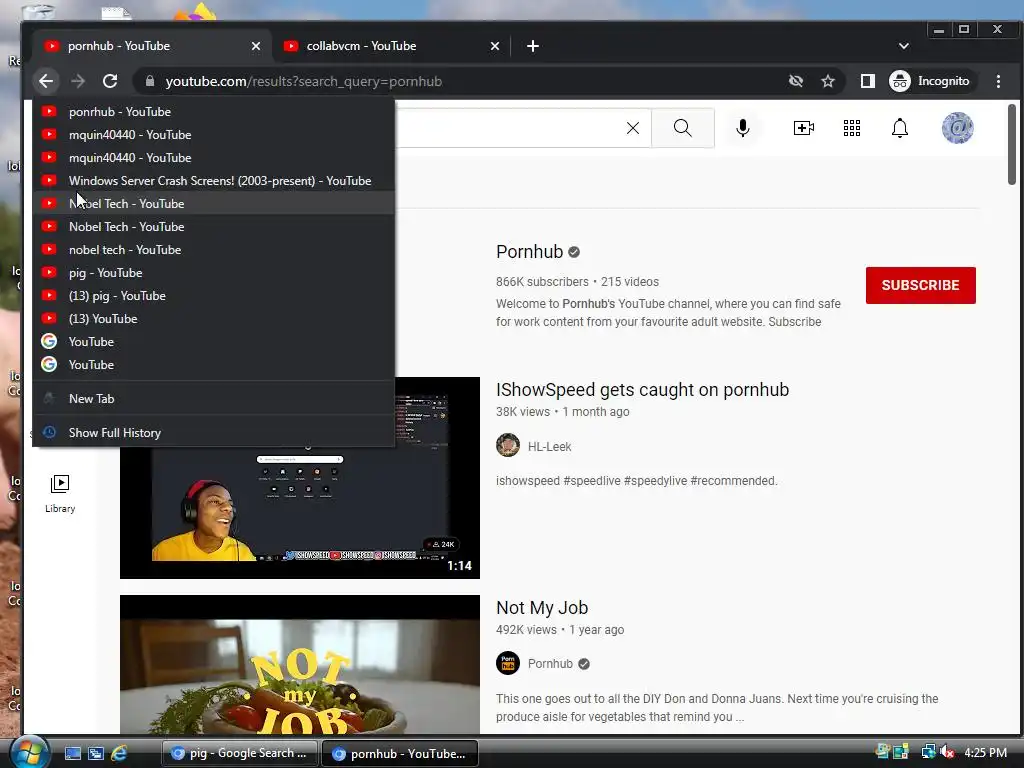Select pig - YouTube history entry

point(214,272)
